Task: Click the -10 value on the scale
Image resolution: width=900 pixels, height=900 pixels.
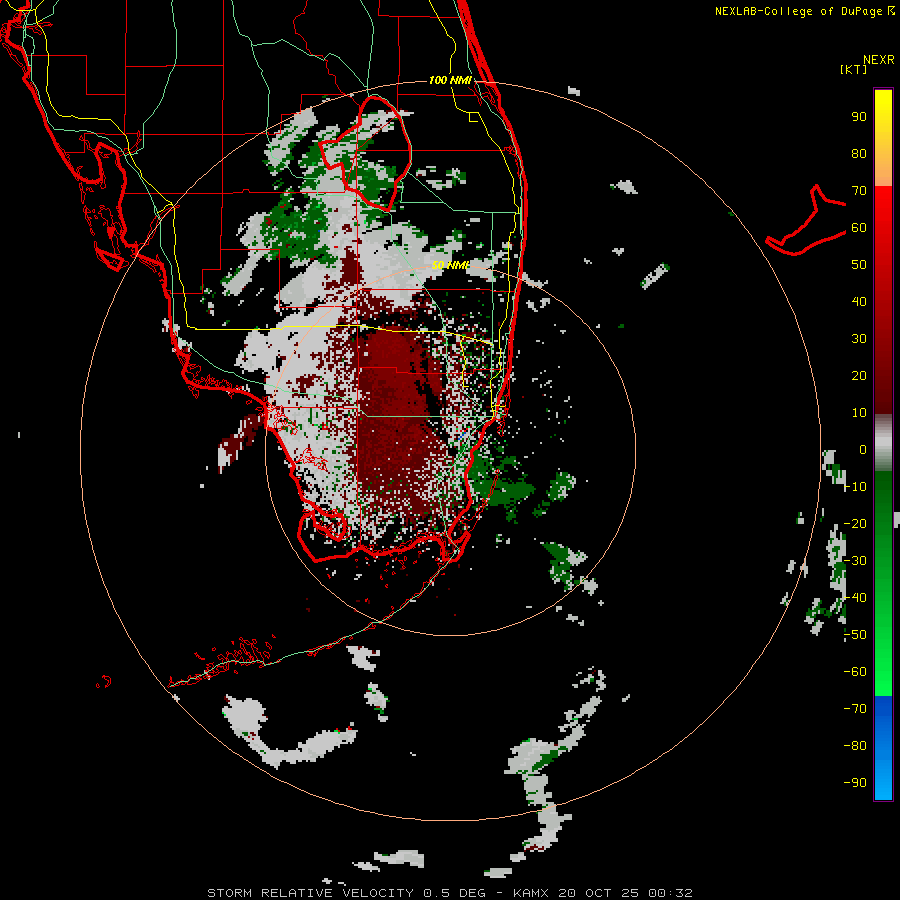Action: (x=855, y=487)
